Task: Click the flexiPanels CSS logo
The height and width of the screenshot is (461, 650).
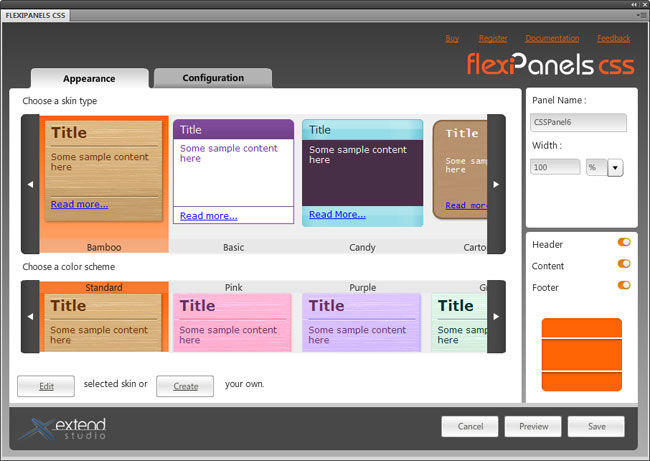Action: pyautogui.click(x=551, y=64)
